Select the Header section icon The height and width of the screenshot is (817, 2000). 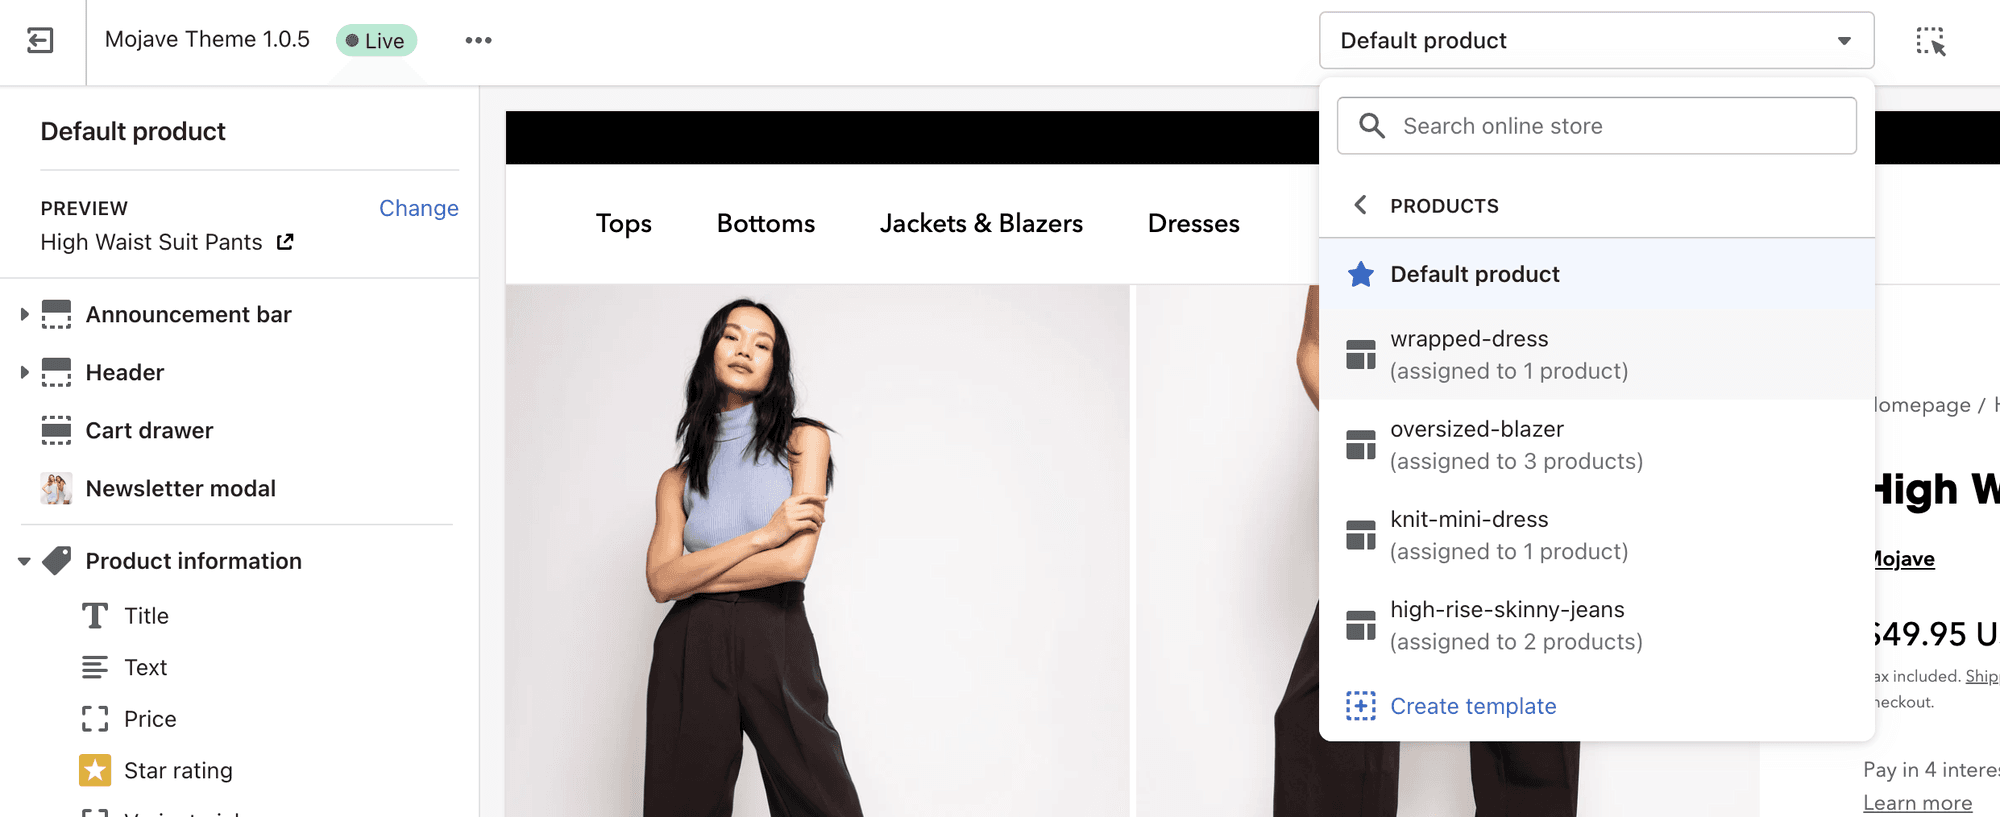tap(56, 372)
